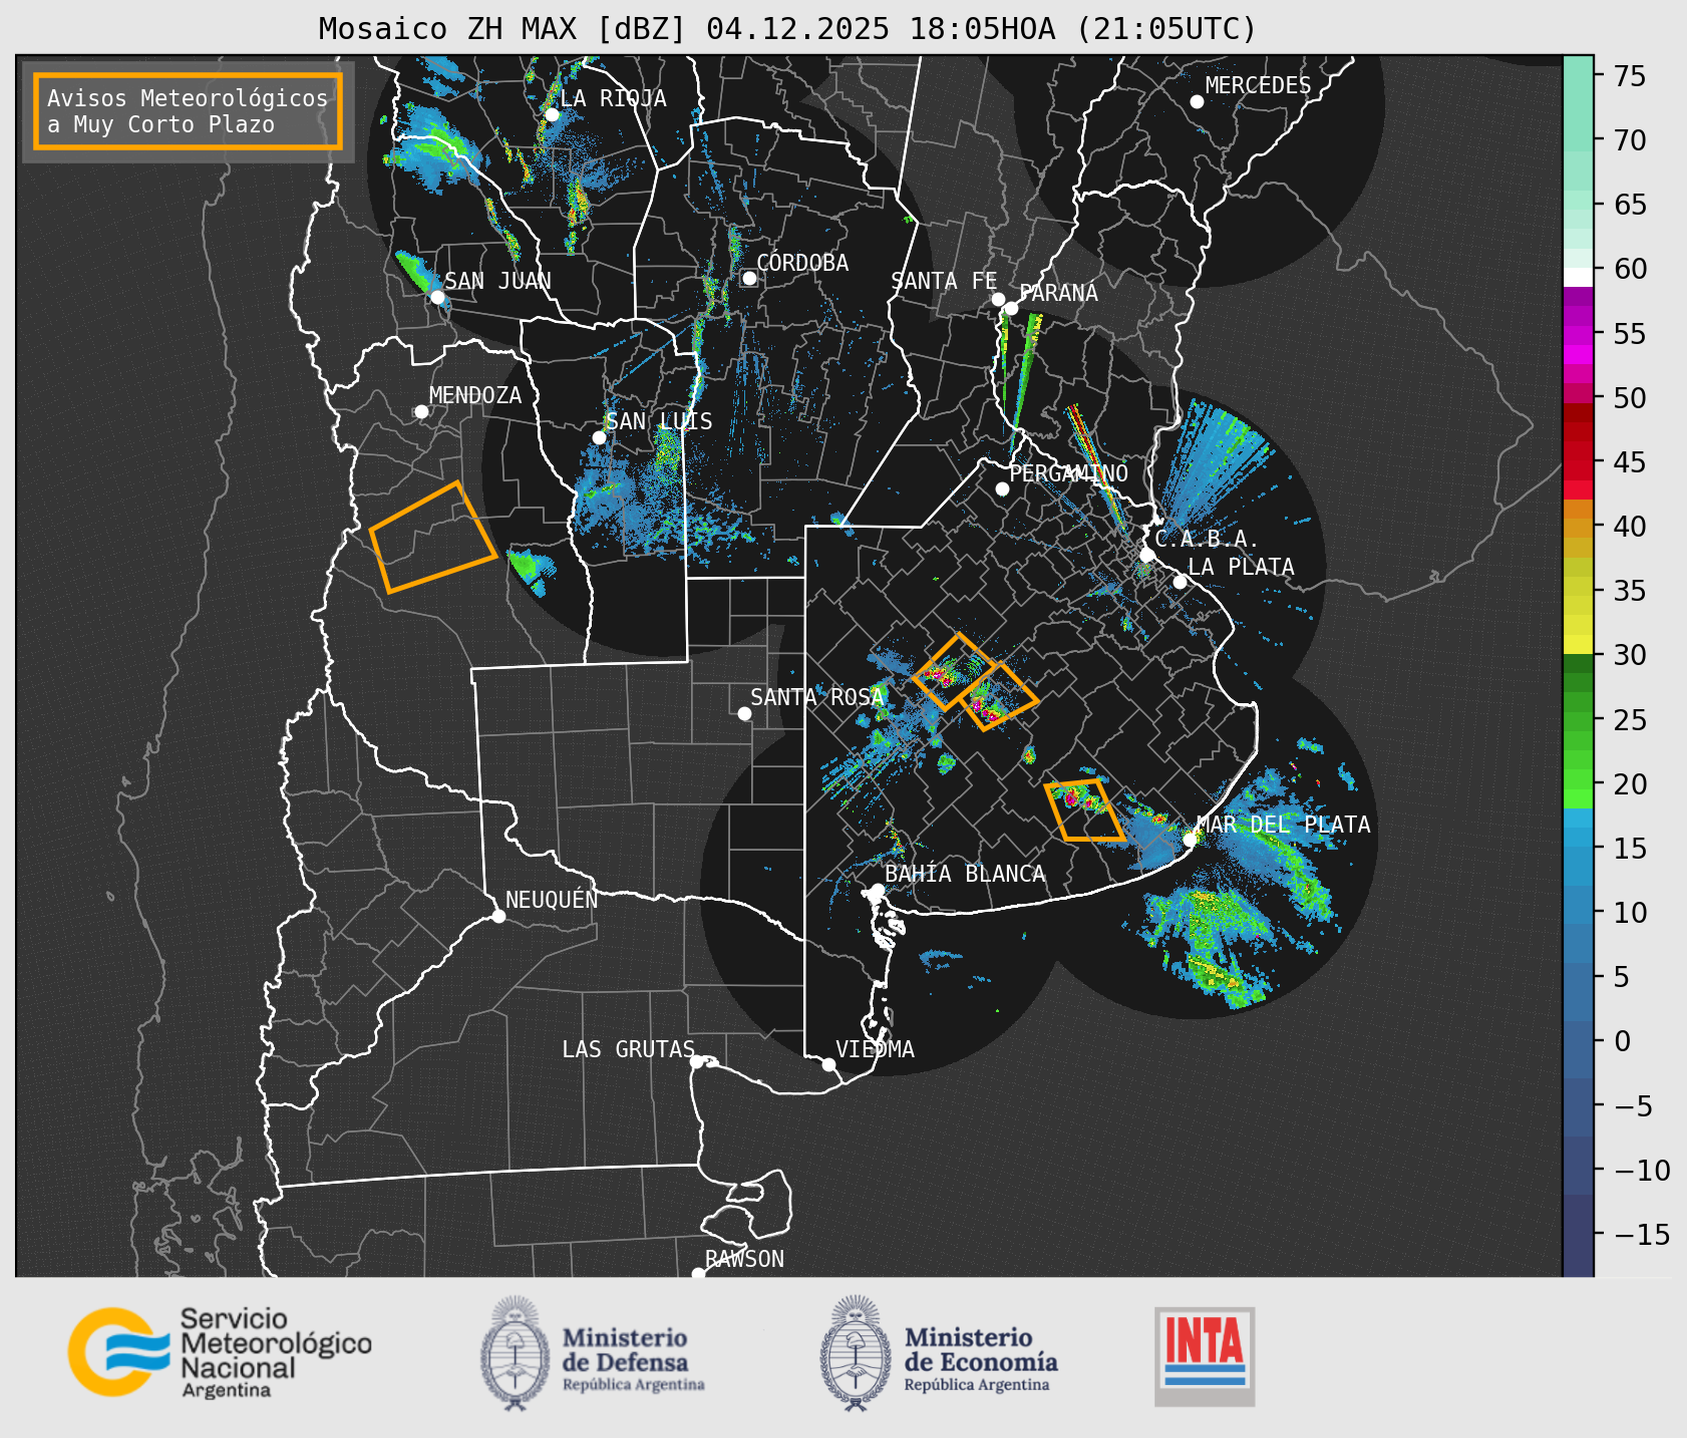Click the C.A.B.A. city marker dot
This screenshot has width=1687, height=1438.
tap(1147, 555)
